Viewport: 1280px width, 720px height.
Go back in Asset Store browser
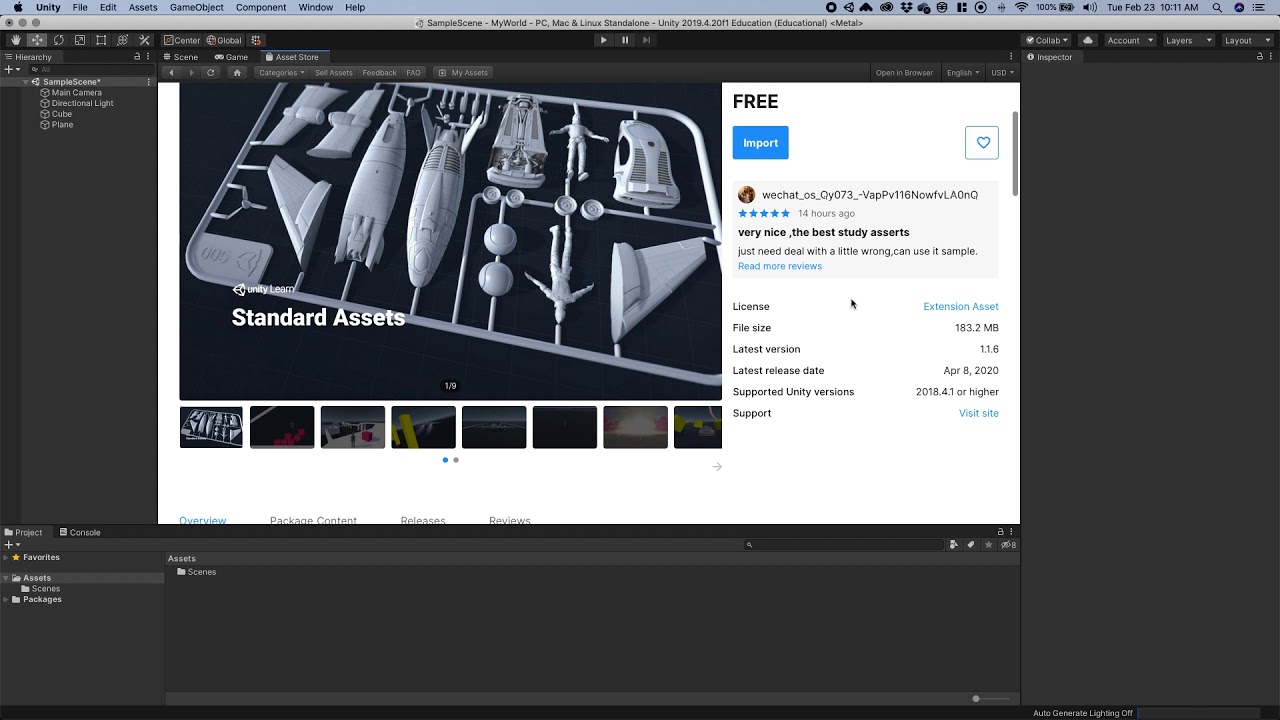(x=171, y=72)
